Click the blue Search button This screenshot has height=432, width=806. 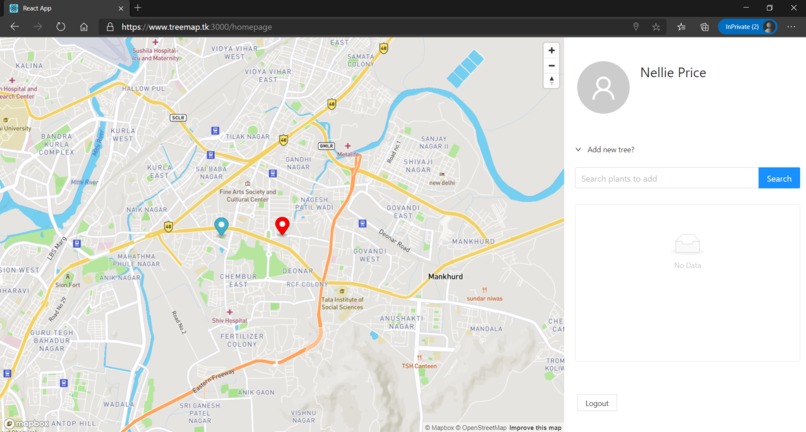pos(779,178)
